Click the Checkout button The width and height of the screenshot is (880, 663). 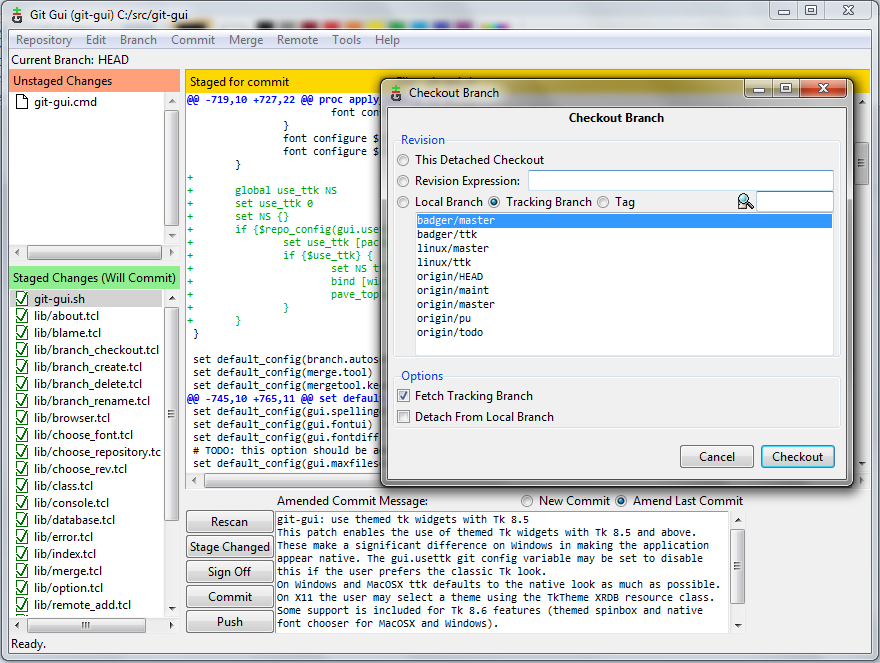[x=797, y=456]
